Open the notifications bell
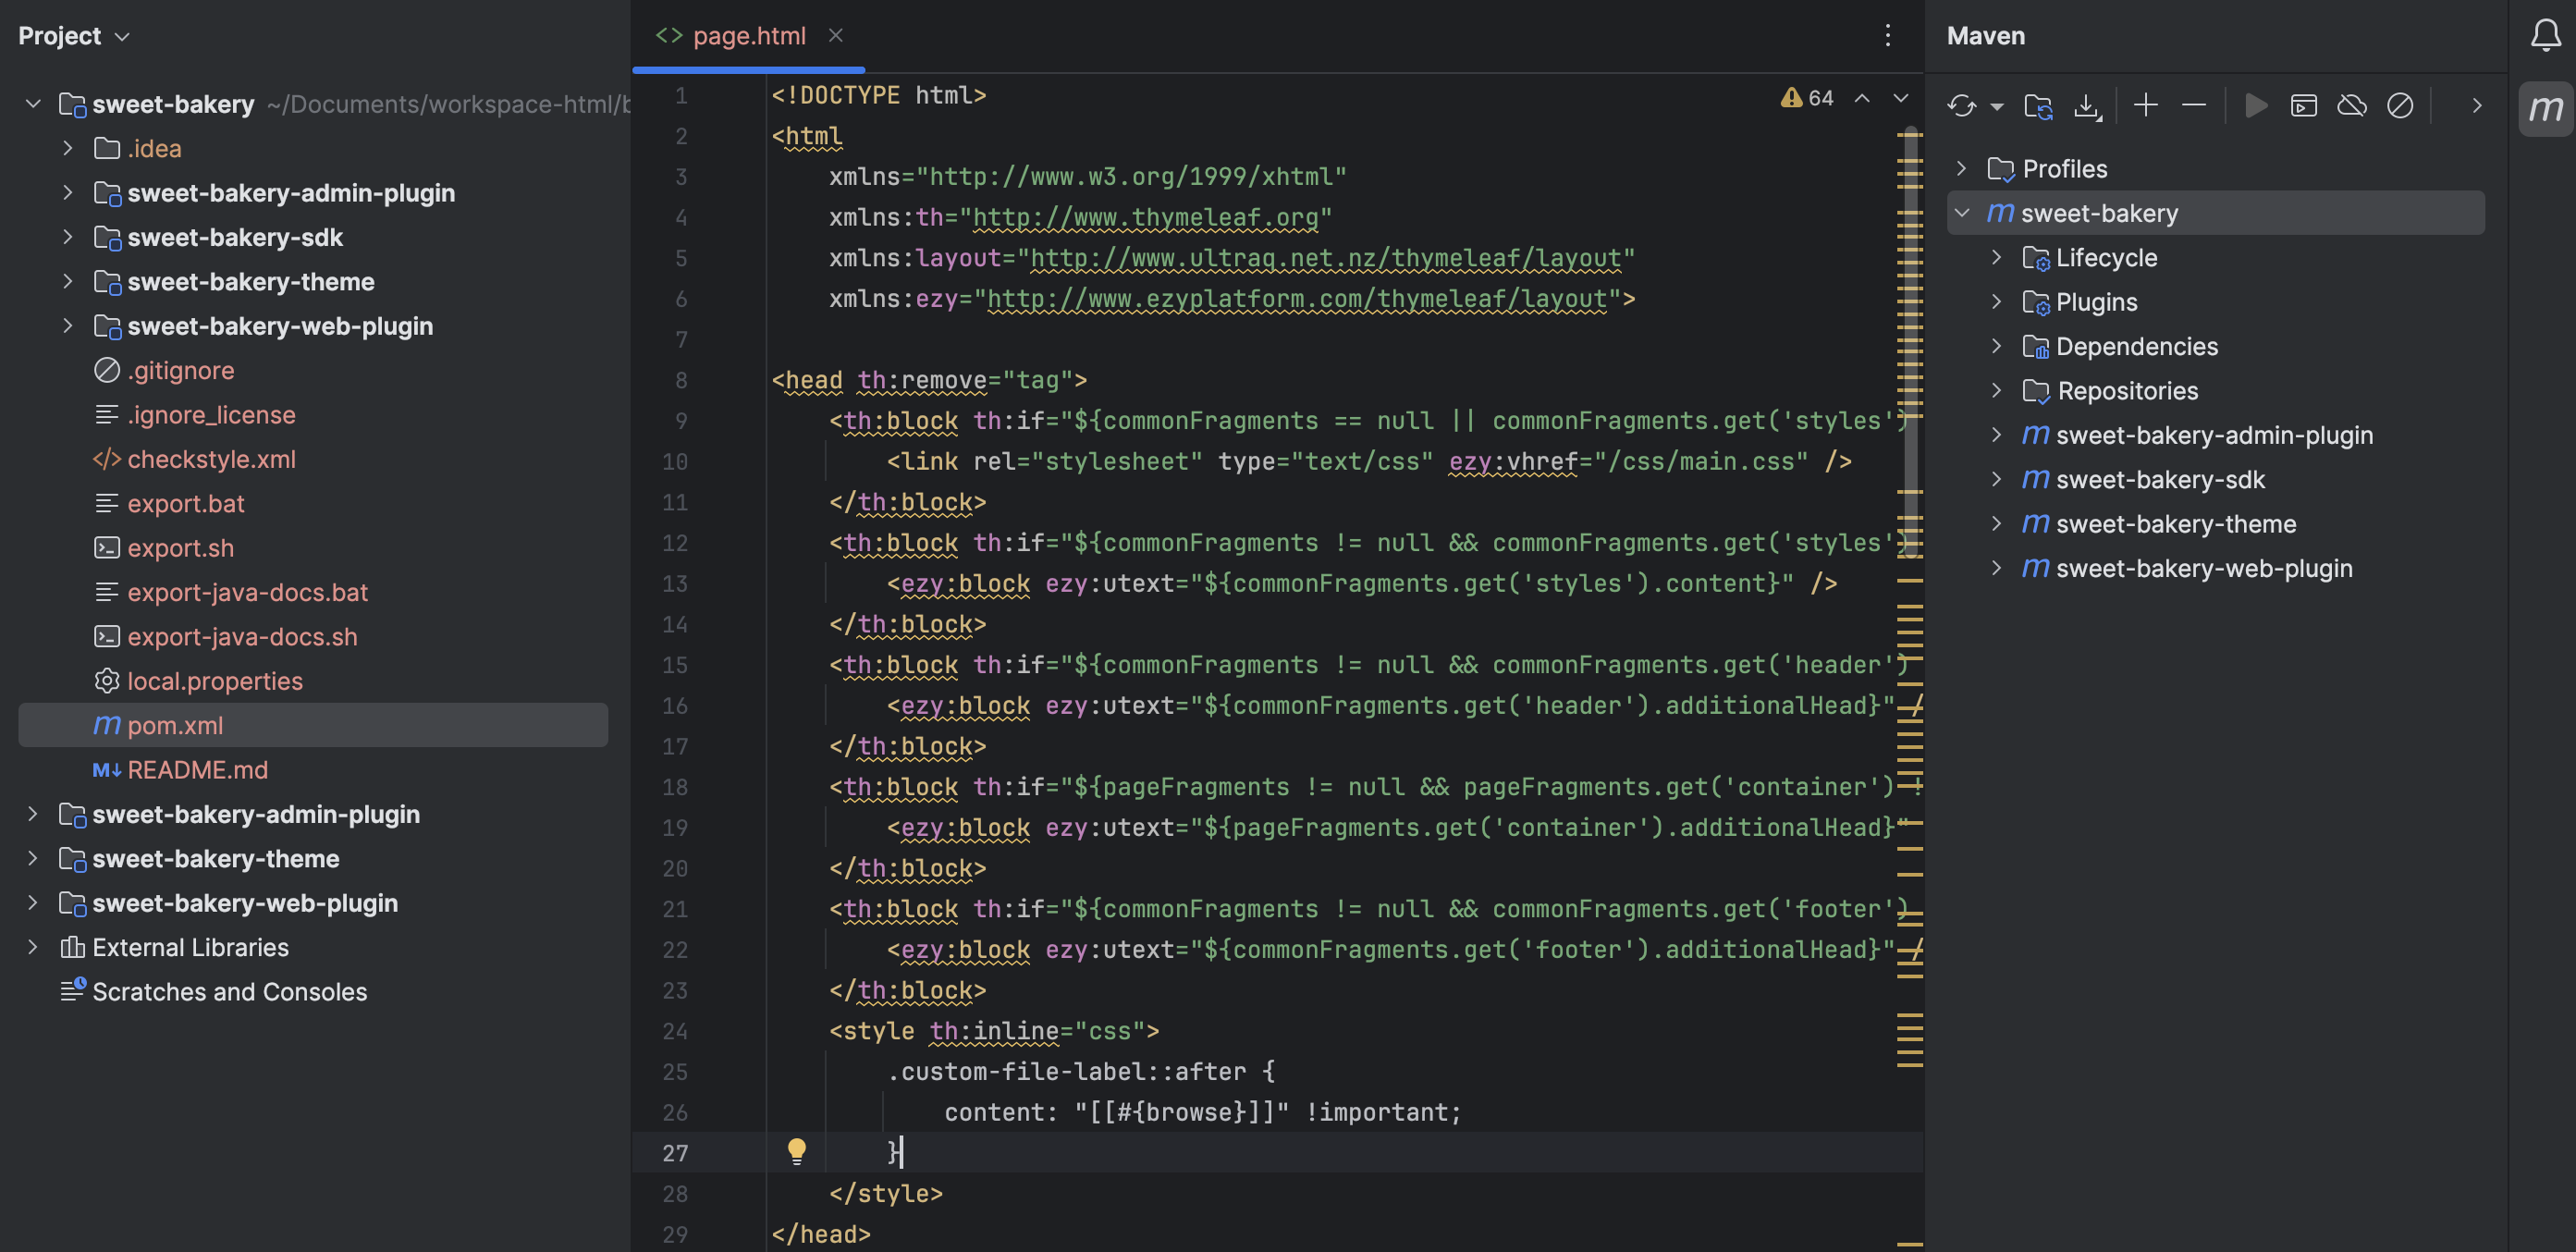The image size is (2576, 1252). pos(2545,36)
